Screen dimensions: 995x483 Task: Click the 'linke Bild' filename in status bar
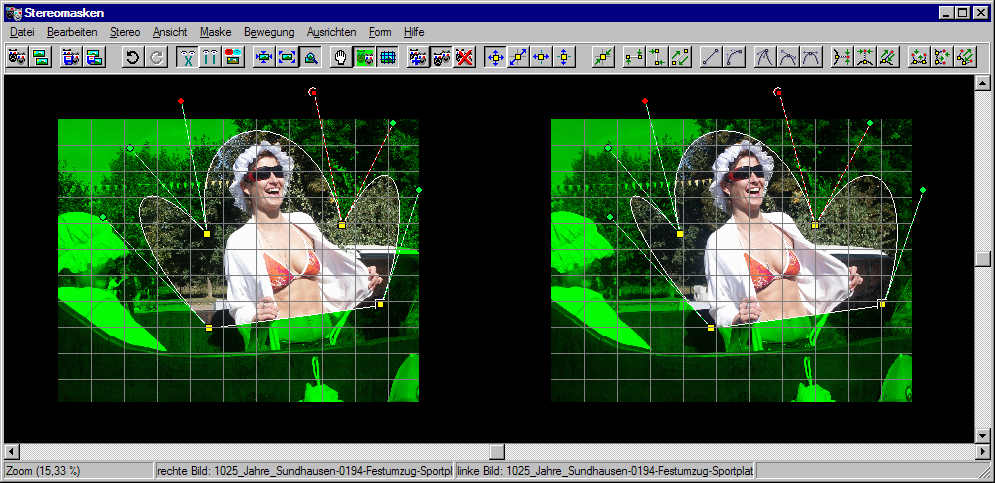pos(605,471)
